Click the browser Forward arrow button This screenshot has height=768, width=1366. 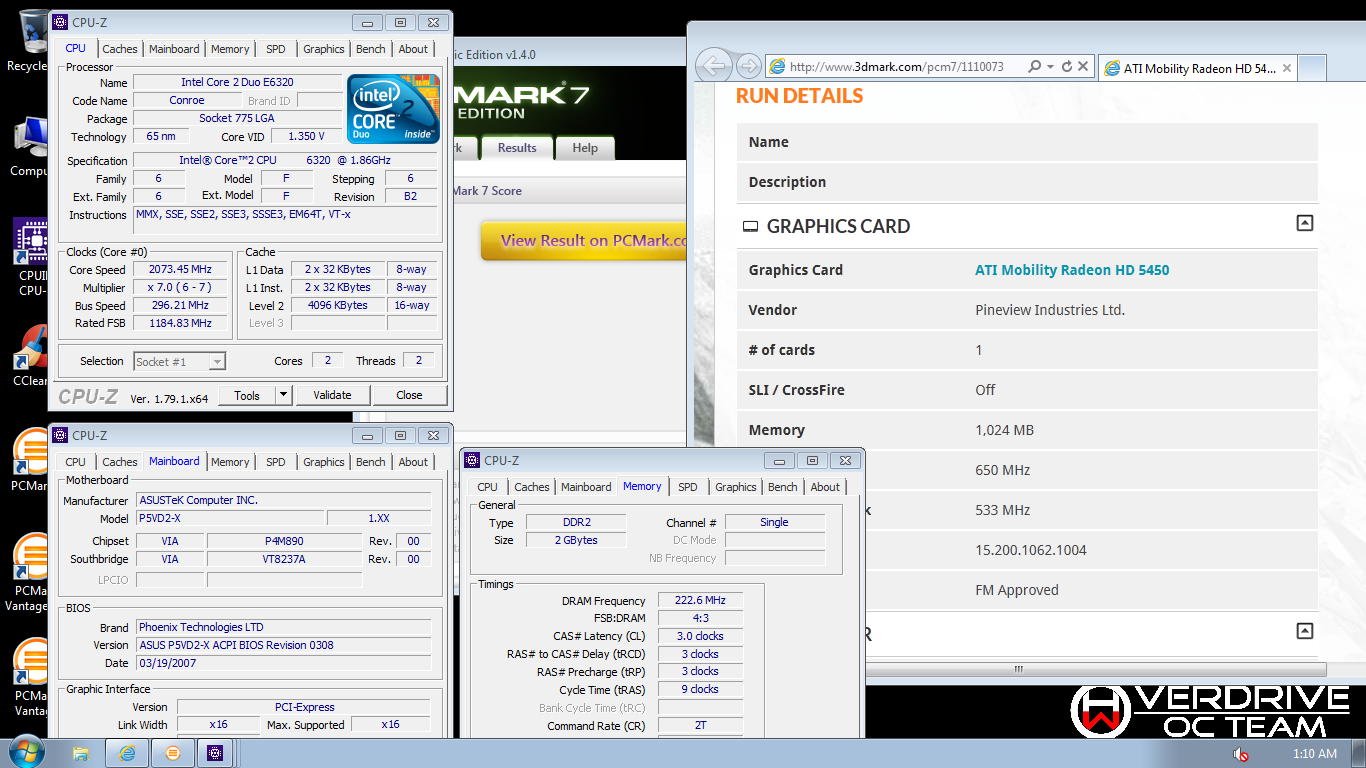tap(748, 66)
